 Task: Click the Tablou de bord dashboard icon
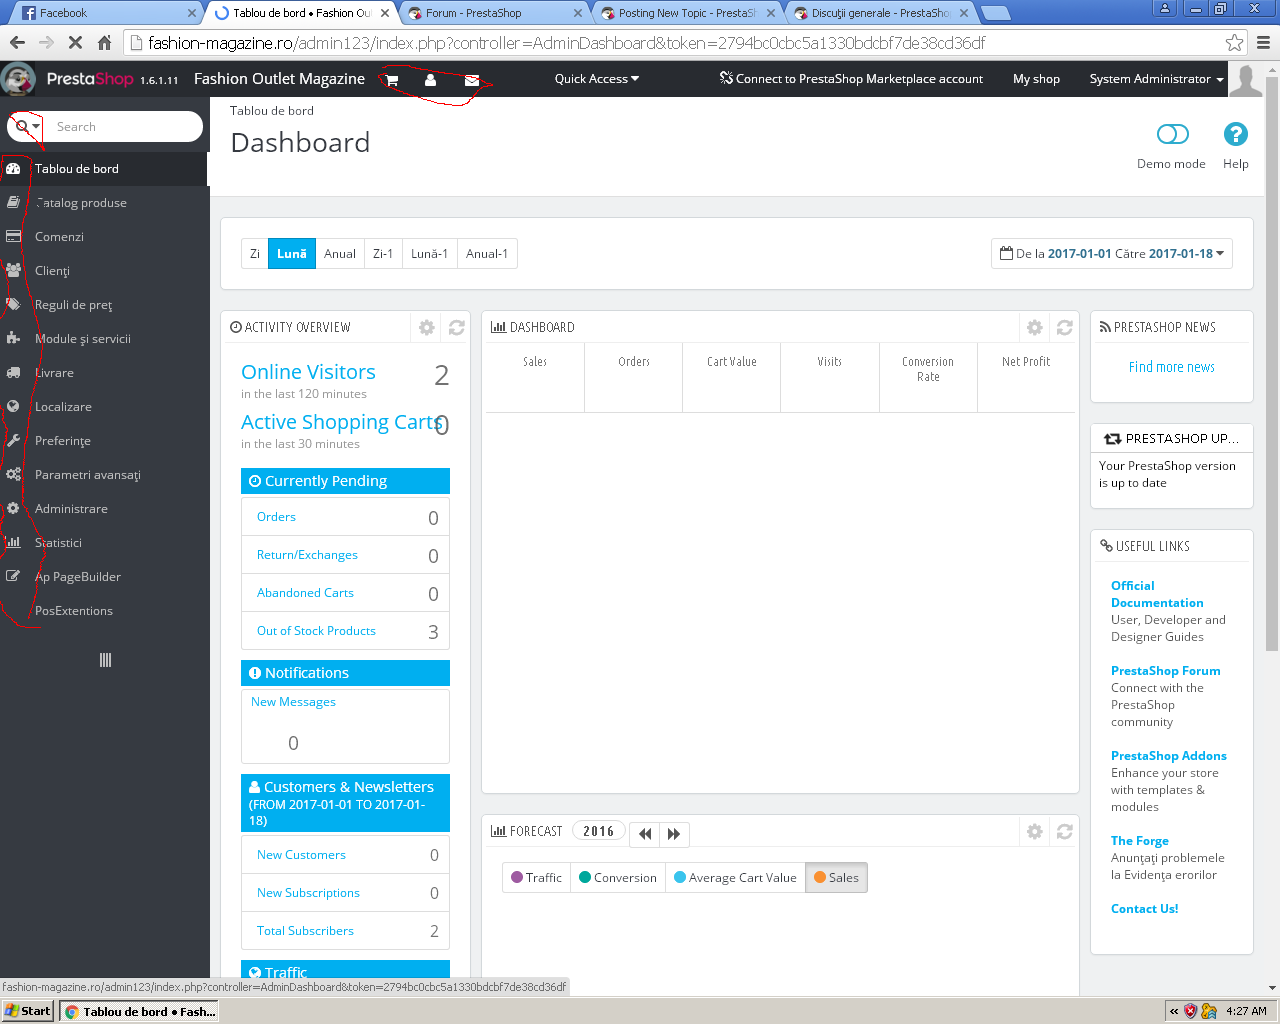[x=13, y=169]
